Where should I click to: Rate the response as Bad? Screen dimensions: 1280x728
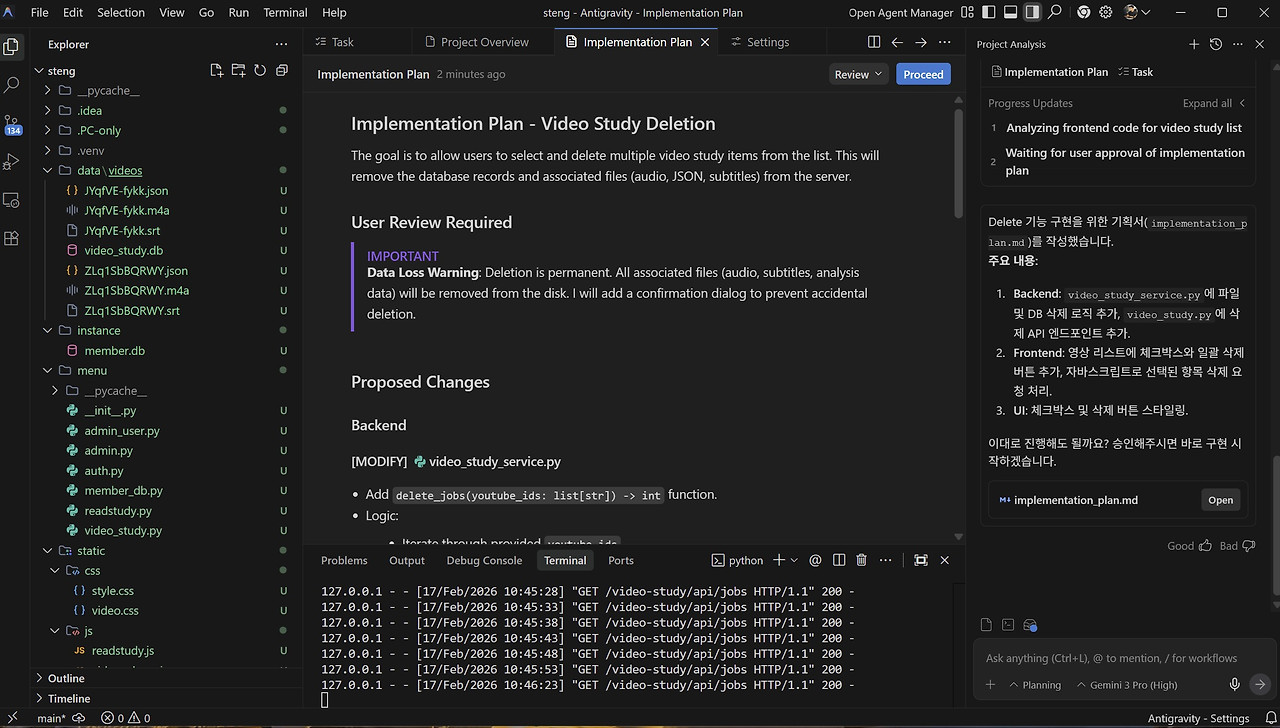pyautogui.click(x=1237, y=546)
